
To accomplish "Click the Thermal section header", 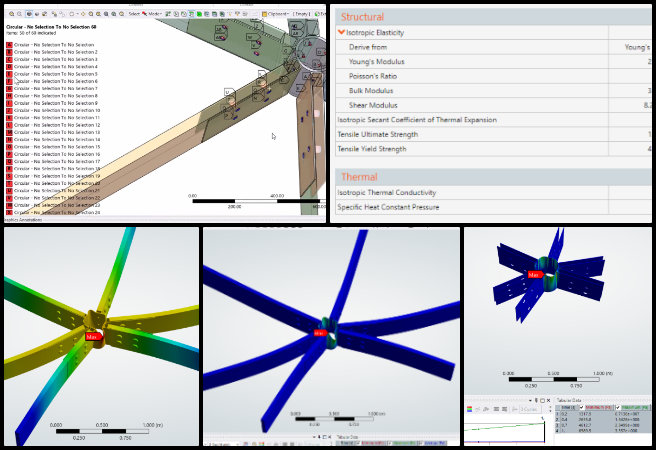I will (x=359, y=176).
